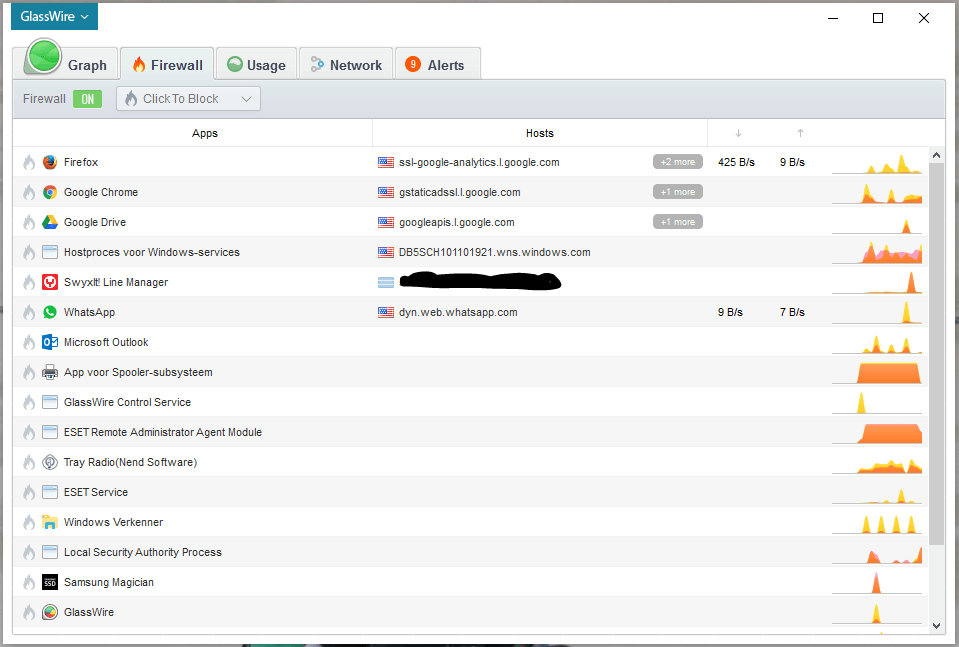Expand +1 more hosts for Google Chrome
959x647 pixels.
click(678, 192)
